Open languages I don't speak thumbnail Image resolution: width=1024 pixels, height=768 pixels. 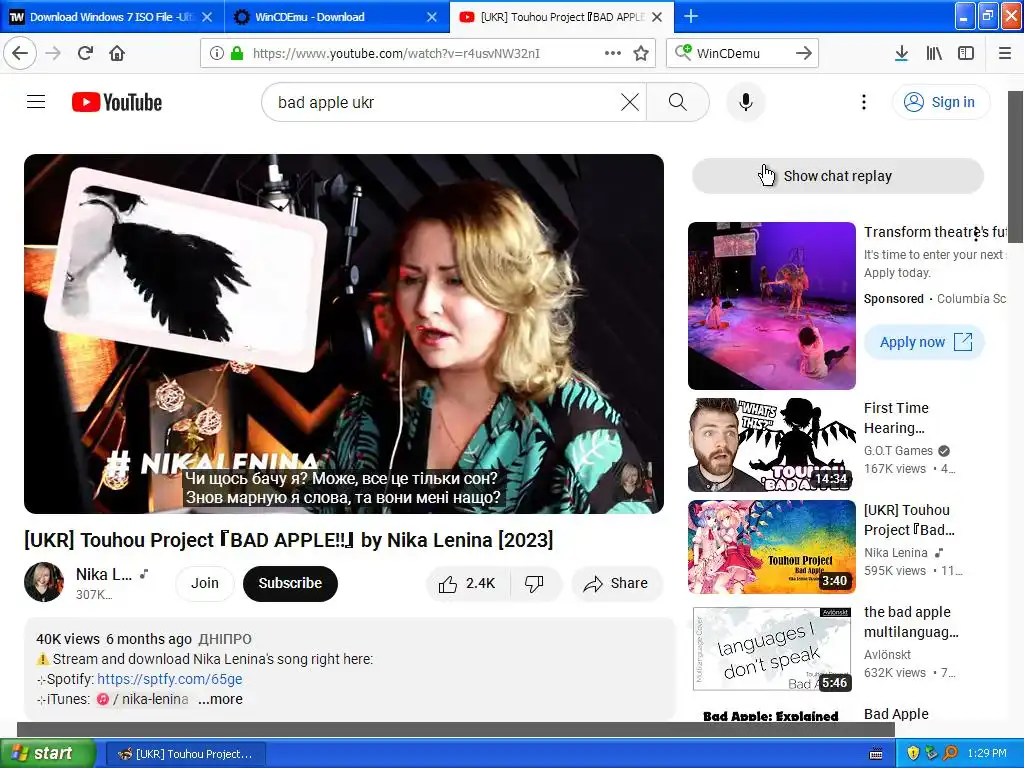(x=772, y=649)
